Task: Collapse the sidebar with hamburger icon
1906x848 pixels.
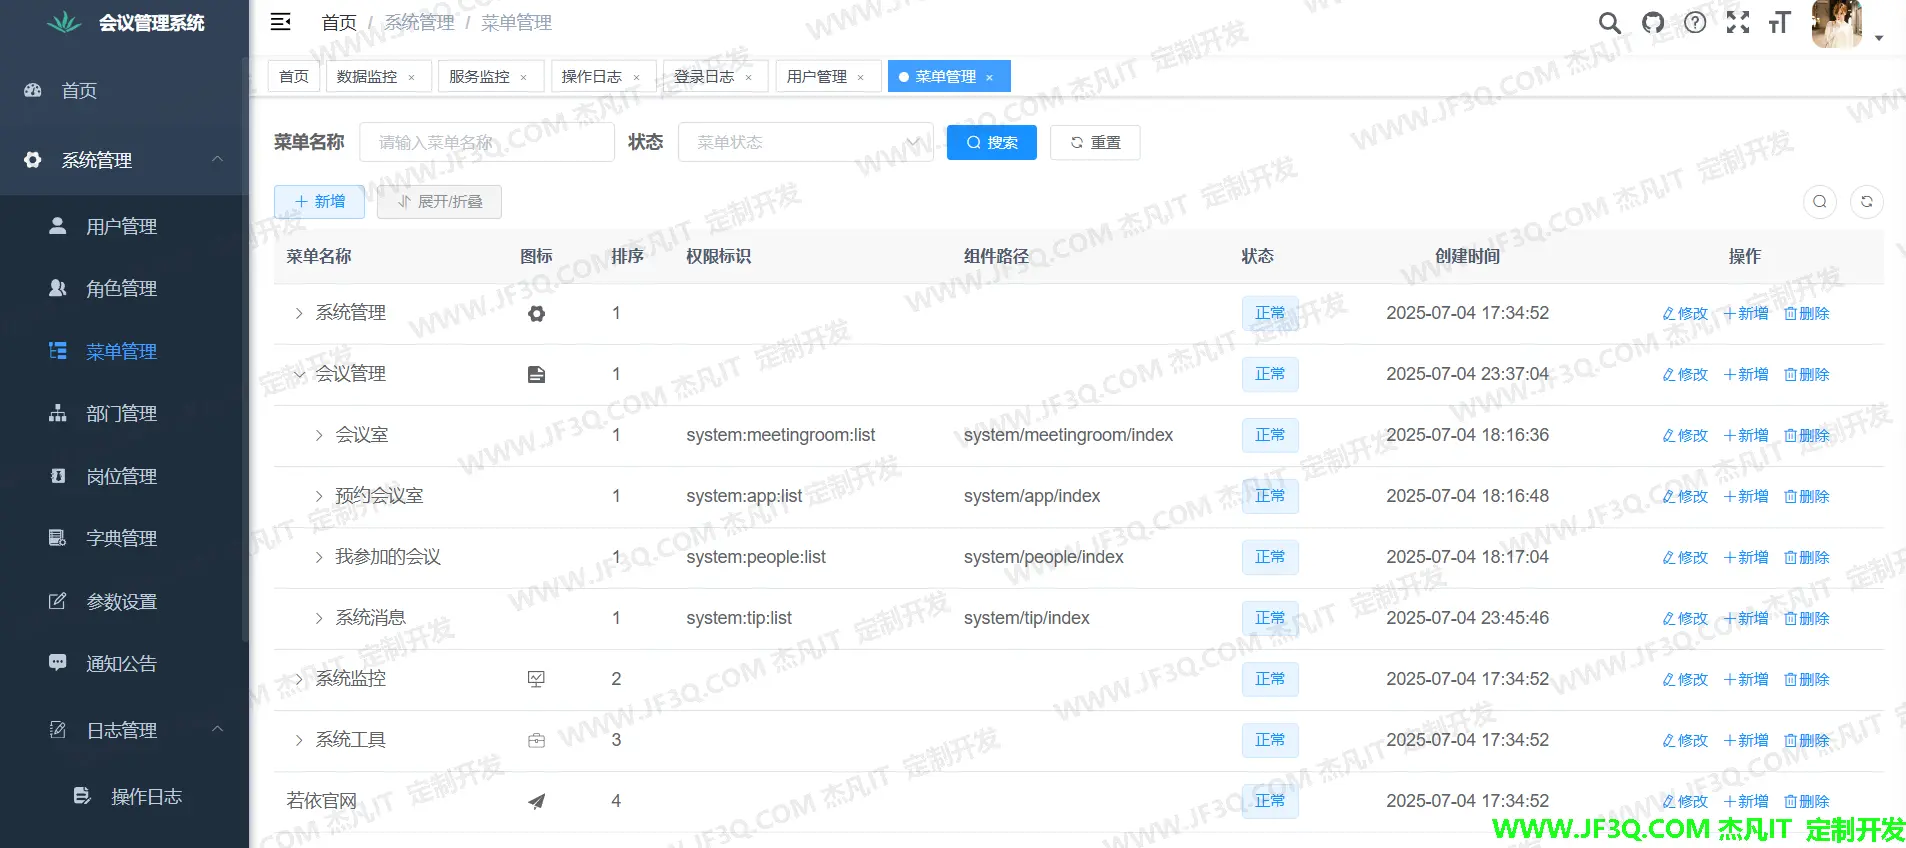Action: click(x=281, y=22)
